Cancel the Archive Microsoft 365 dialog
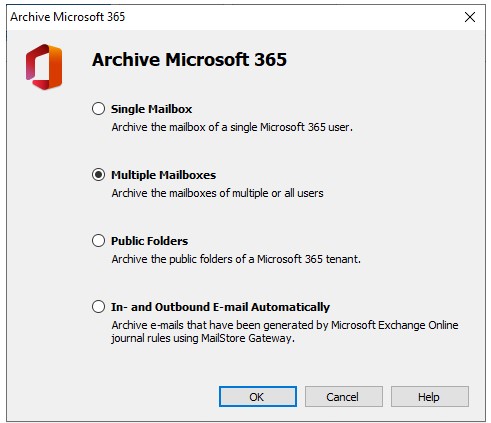 (344, 397)
